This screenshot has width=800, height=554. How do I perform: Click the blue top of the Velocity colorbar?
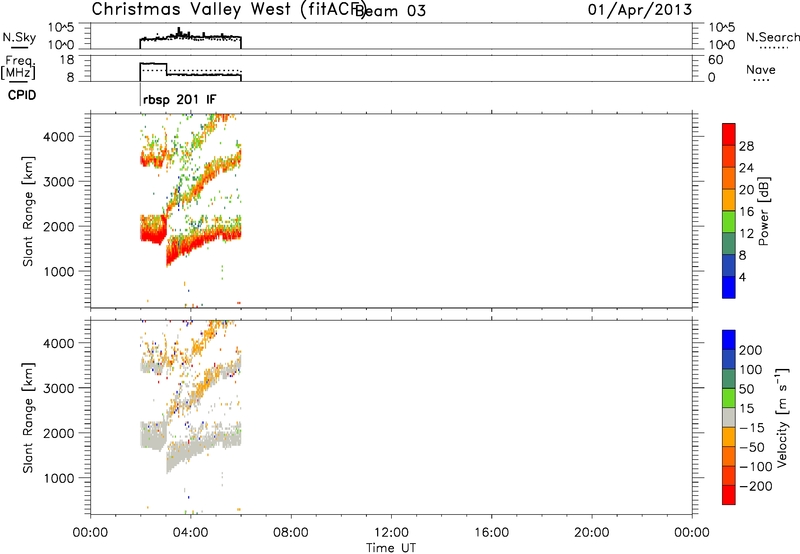[x=729, y=340]
